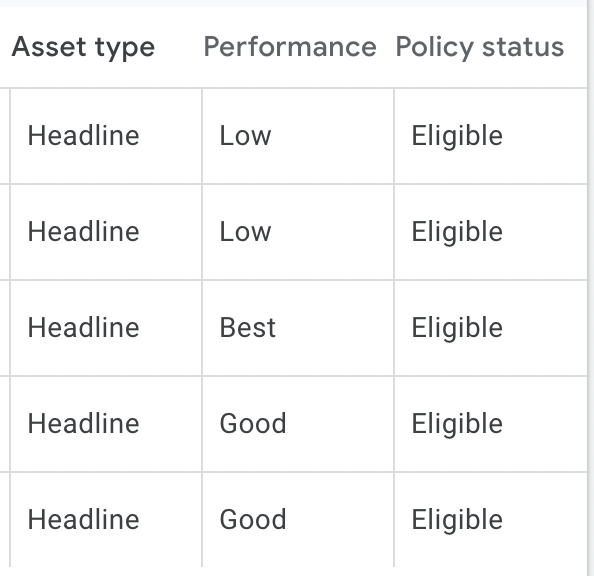Click Eligible status in the last row
The image size is (594, 576).
click(457, 520)
